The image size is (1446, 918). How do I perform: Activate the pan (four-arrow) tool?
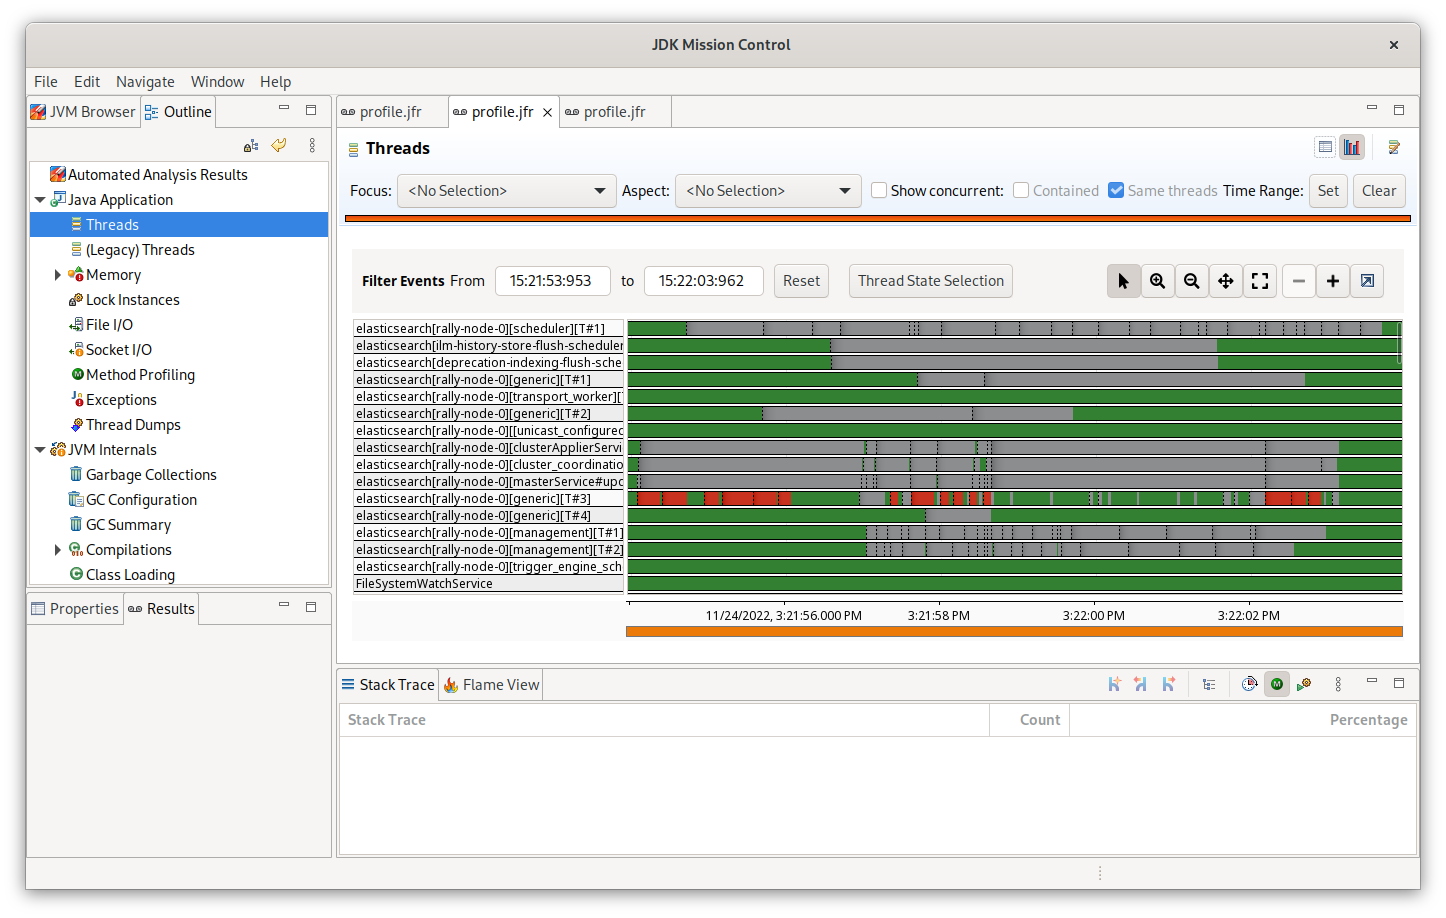tap(1225, 281)
